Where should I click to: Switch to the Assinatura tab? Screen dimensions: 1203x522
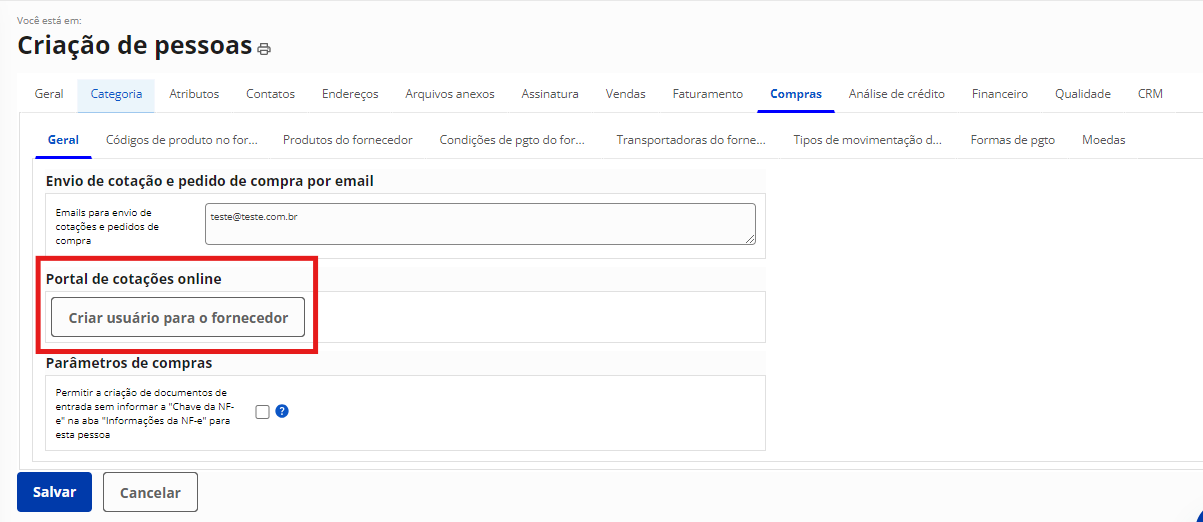coord(550,94)
